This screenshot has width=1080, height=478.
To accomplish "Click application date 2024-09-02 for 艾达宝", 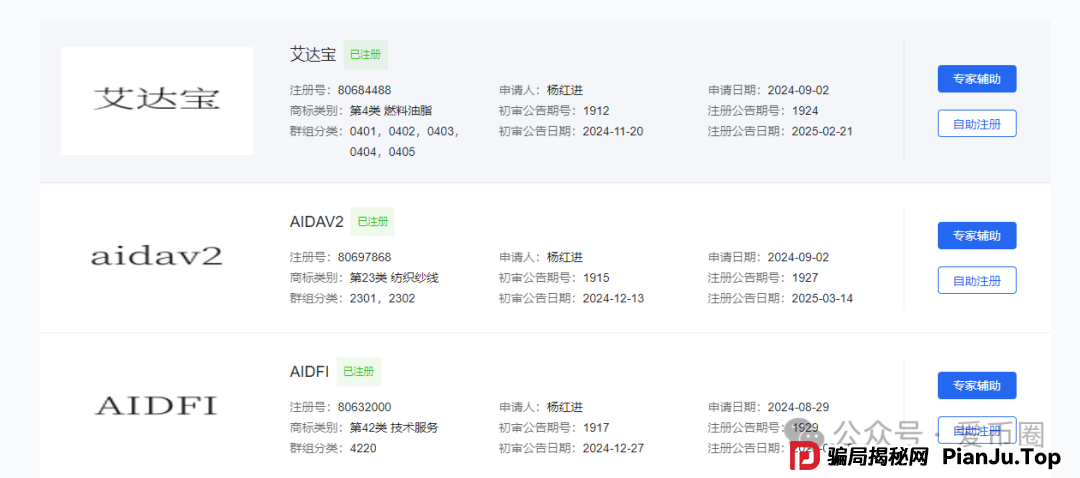I will [x=798, y=90].
